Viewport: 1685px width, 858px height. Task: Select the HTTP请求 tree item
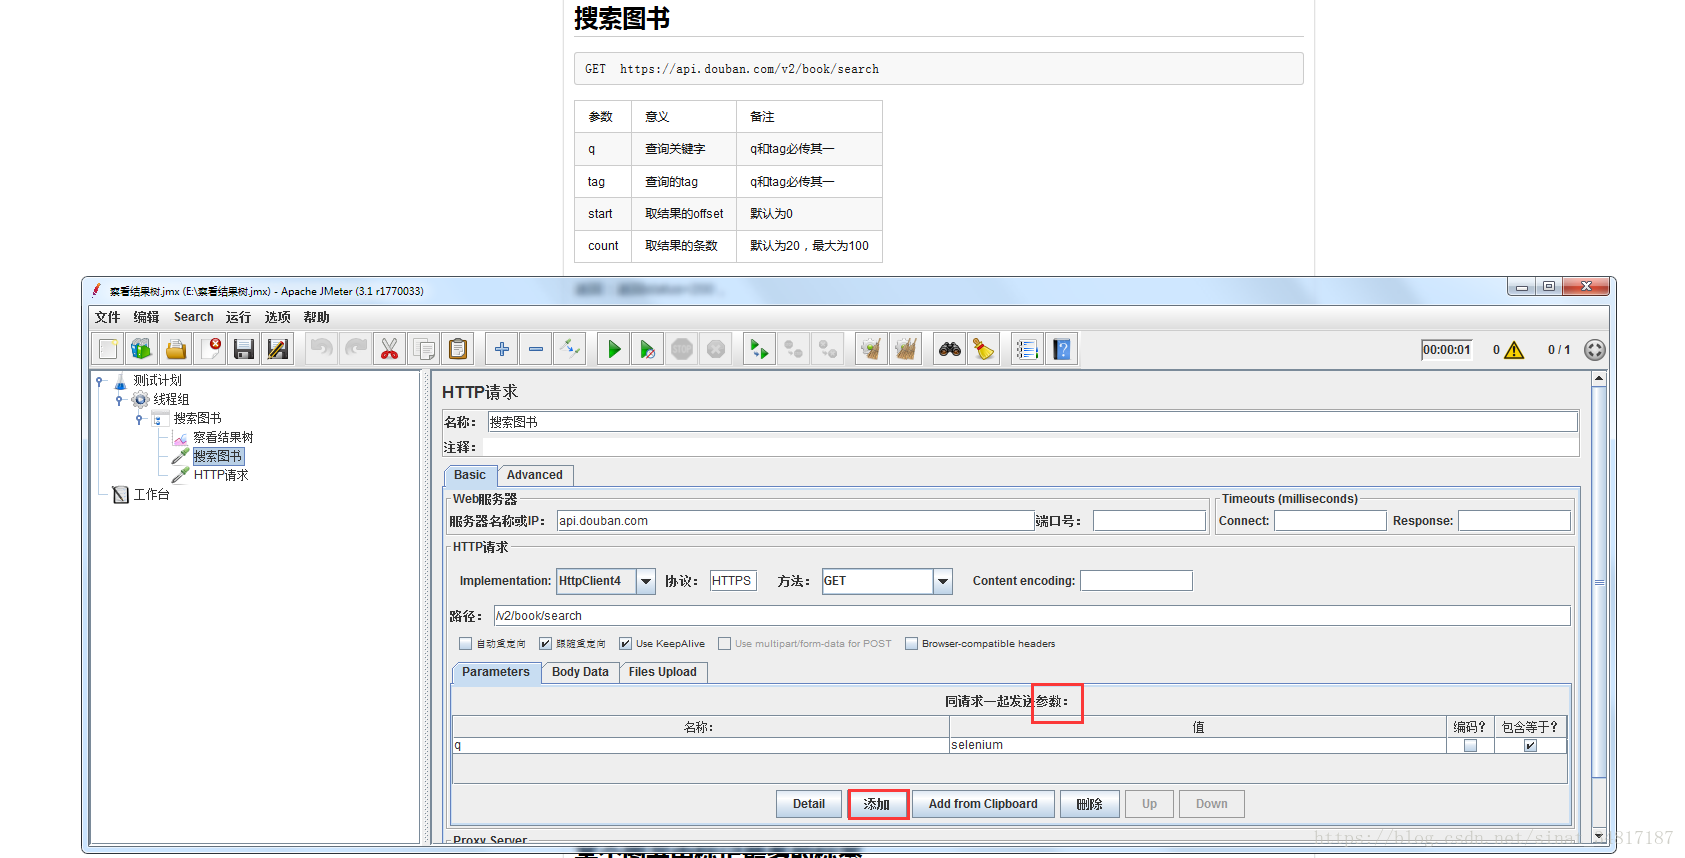pos(221,476)
